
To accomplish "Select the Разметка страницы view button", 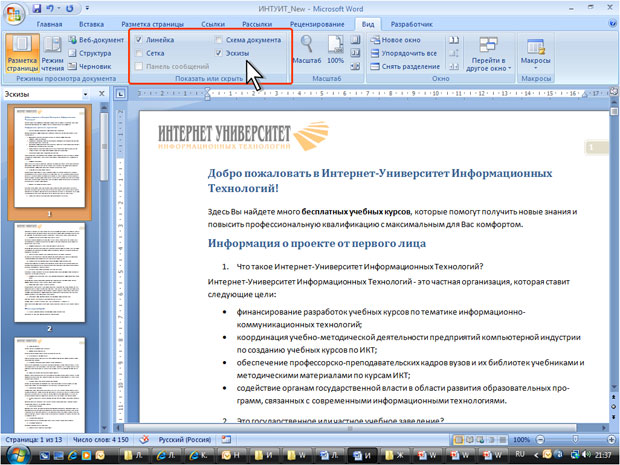I will tap(23, 53).
